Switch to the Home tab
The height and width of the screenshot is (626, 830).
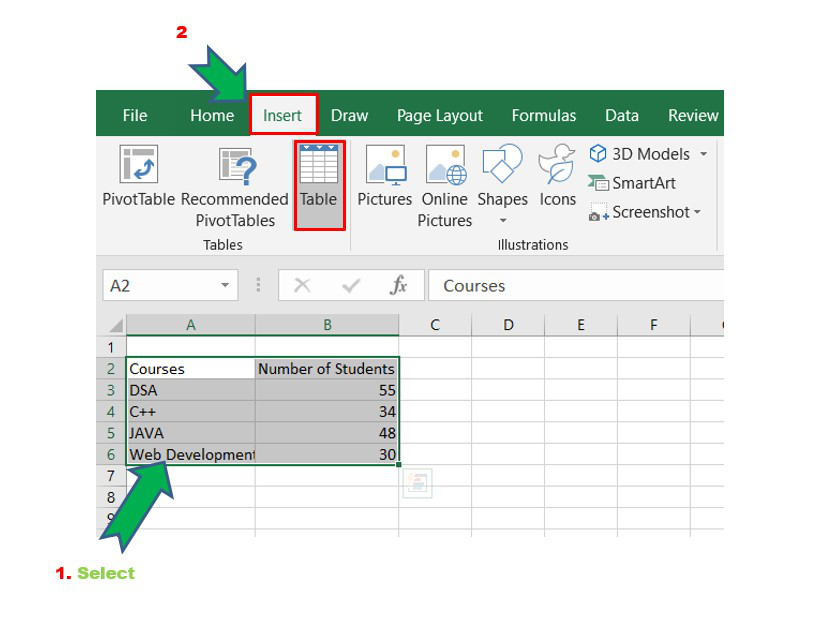[212, 115]
